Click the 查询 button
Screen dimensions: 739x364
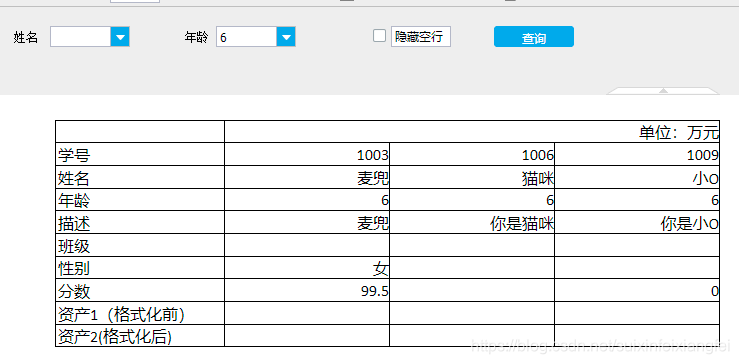click(534, 37)
